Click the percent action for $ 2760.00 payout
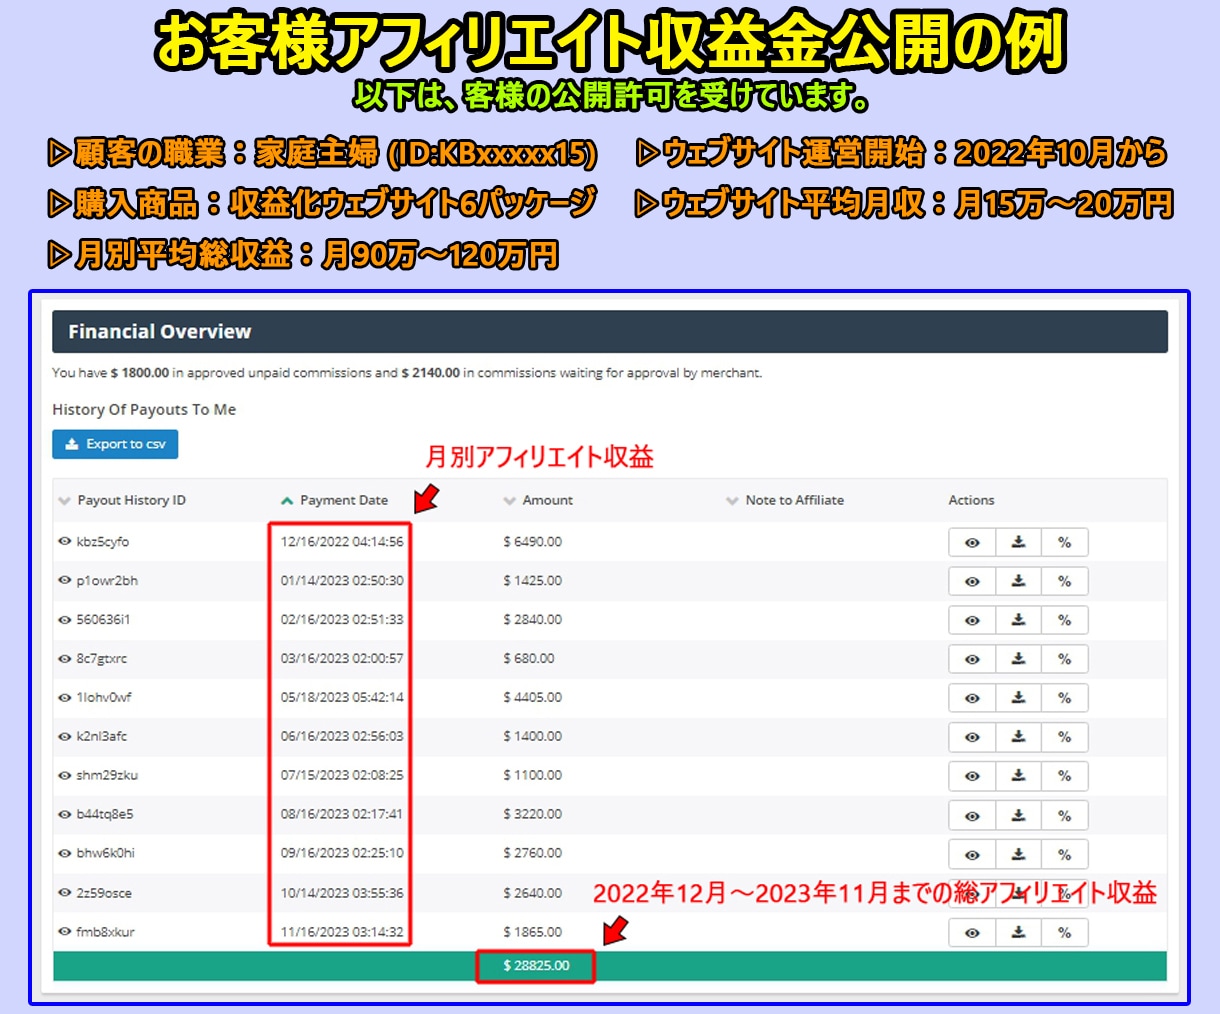The image size is (1220, 1014). tap(1065, 854)
